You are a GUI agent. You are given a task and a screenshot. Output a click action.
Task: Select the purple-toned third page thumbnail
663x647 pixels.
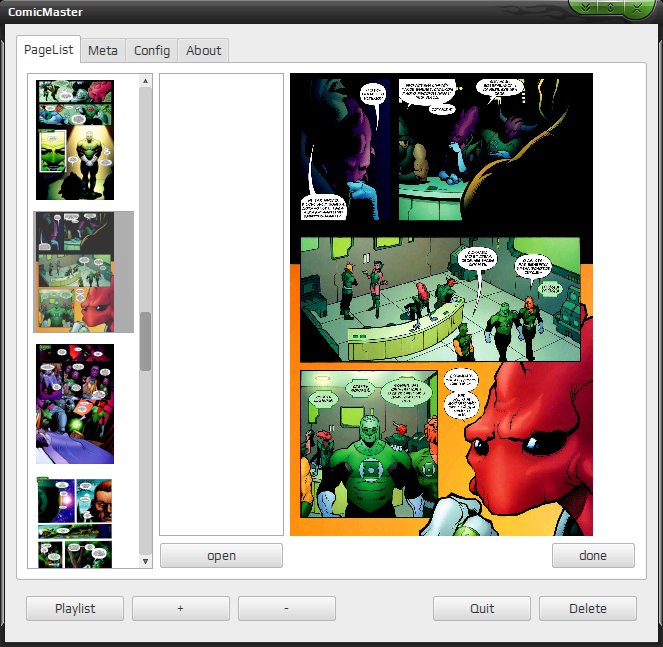75,404
